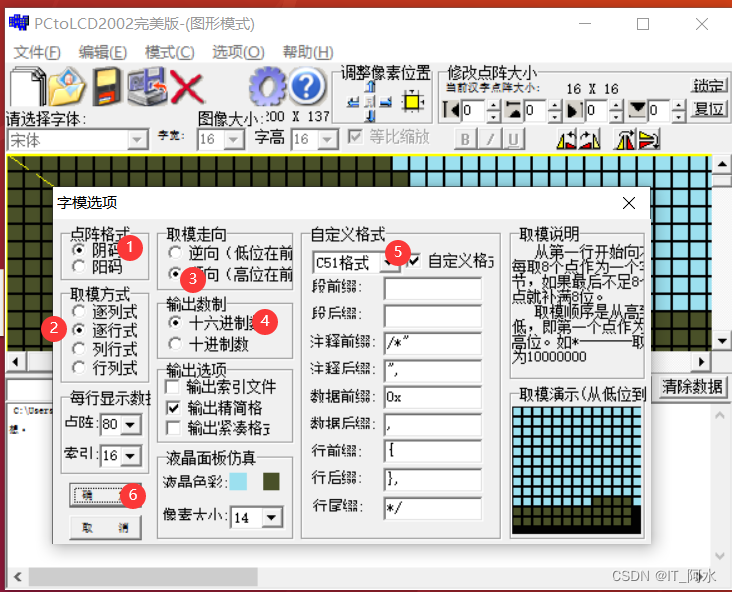The height and width of the screenshot is (592, 732).
Task: Toggle 输出精简格式 checkbox
Action: 173,408
